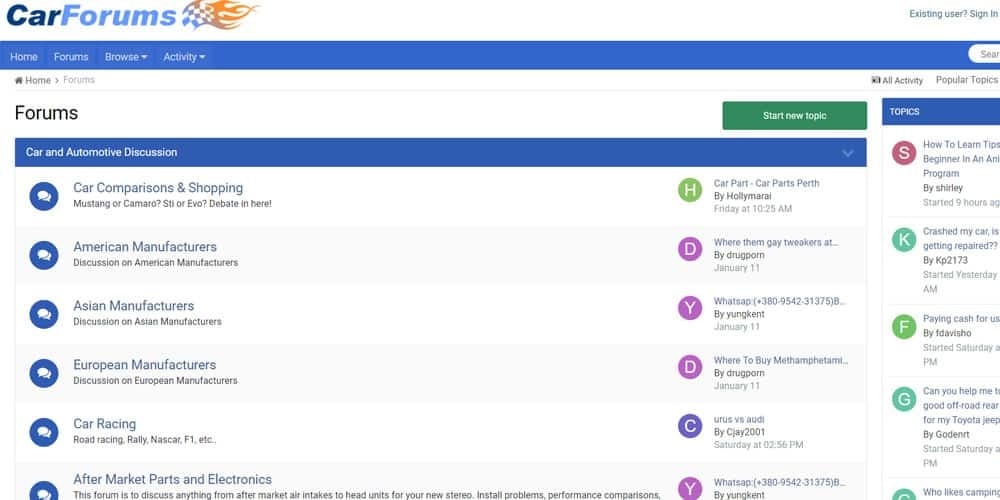The image size is (1000, 500).
Task: Open Kp2173's K avatar in Topics
Action: pyautogui.click(x=904, y=240)
